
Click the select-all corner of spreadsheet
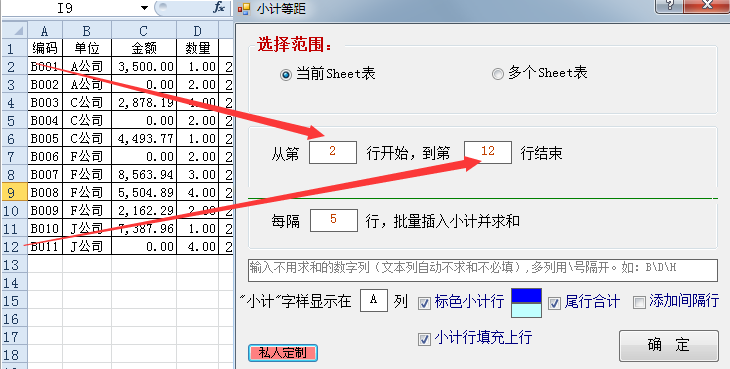[15, 31]
